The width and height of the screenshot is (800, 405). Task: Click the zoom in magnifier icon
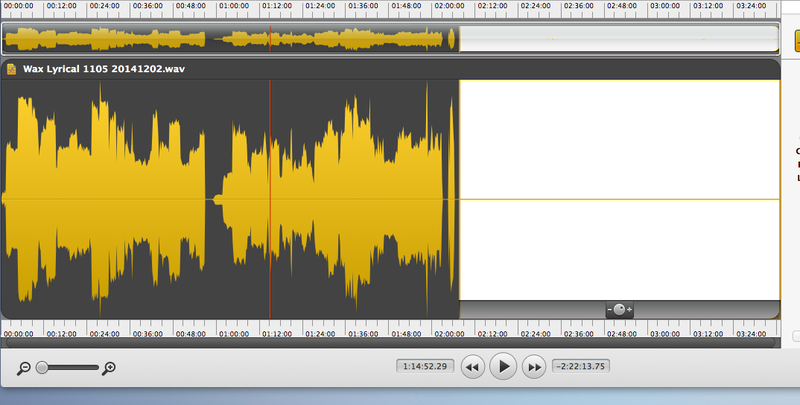(x=109, y=368)
